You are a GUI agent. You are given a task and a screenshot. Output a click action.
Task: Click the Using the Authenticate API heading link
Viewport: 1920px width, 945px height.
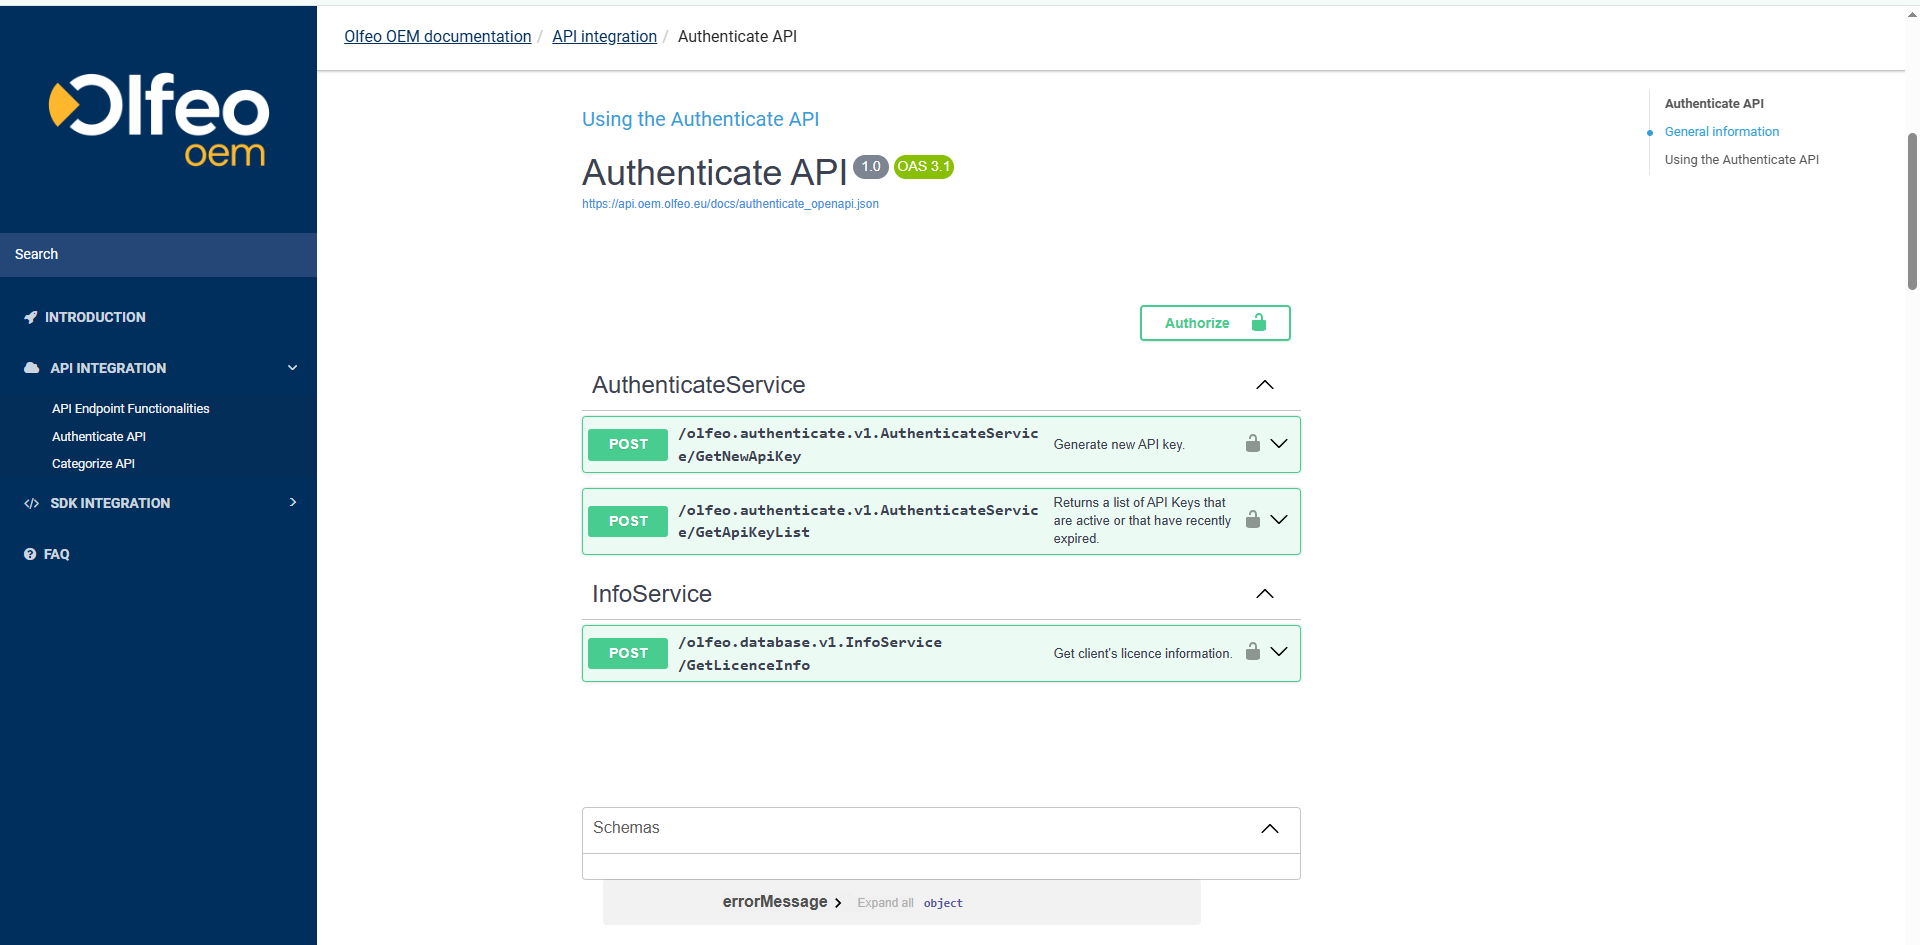coord(700,119)
